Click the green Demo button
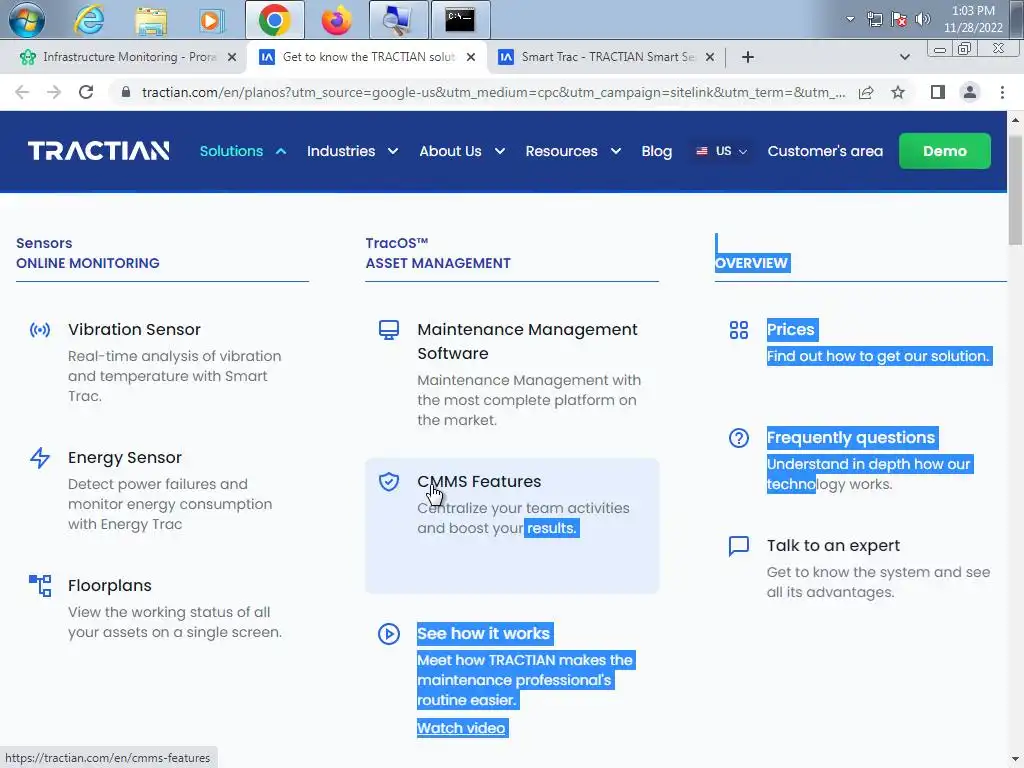The height and width of the screenshot is (768, 1024). [x=944, y=151]
